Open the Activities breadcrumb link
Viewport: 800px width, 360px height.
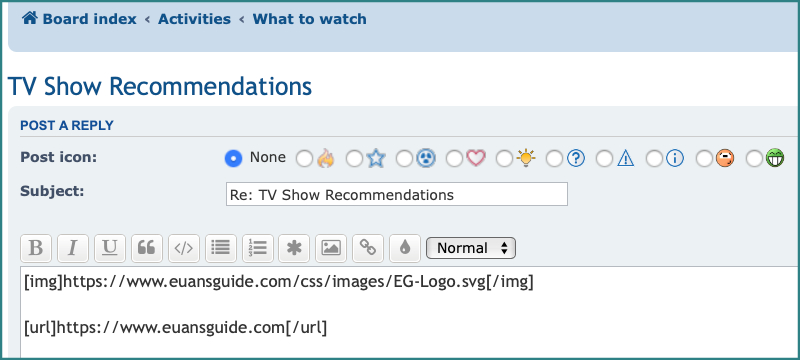[x=194, y=19]
